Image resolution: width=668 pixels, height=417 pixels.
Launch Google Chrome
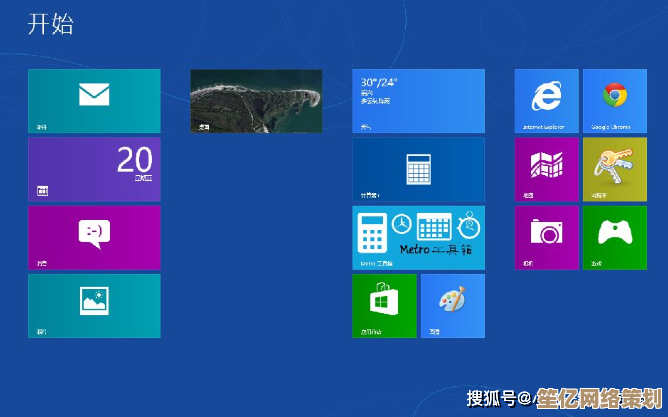614,101
